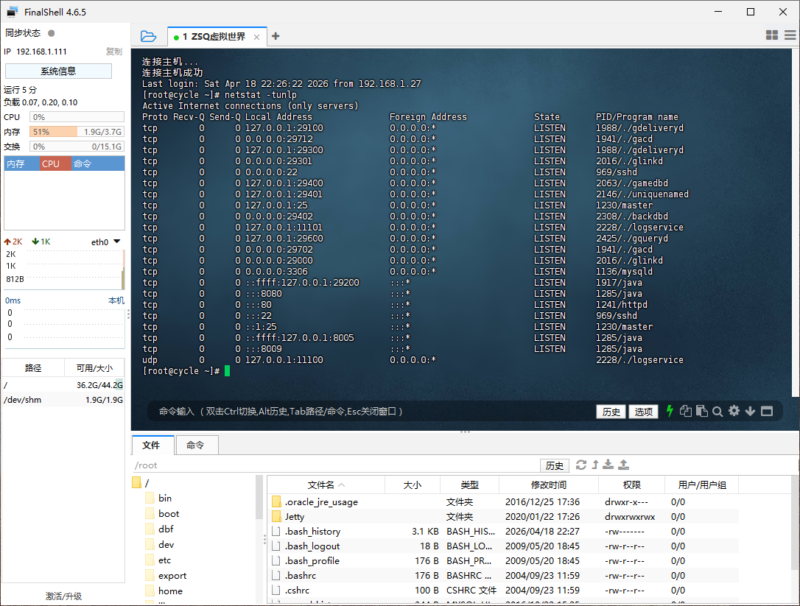The image size is (800, 606).
Task: Click 本机 local ping target link
Action: point(116,300)
